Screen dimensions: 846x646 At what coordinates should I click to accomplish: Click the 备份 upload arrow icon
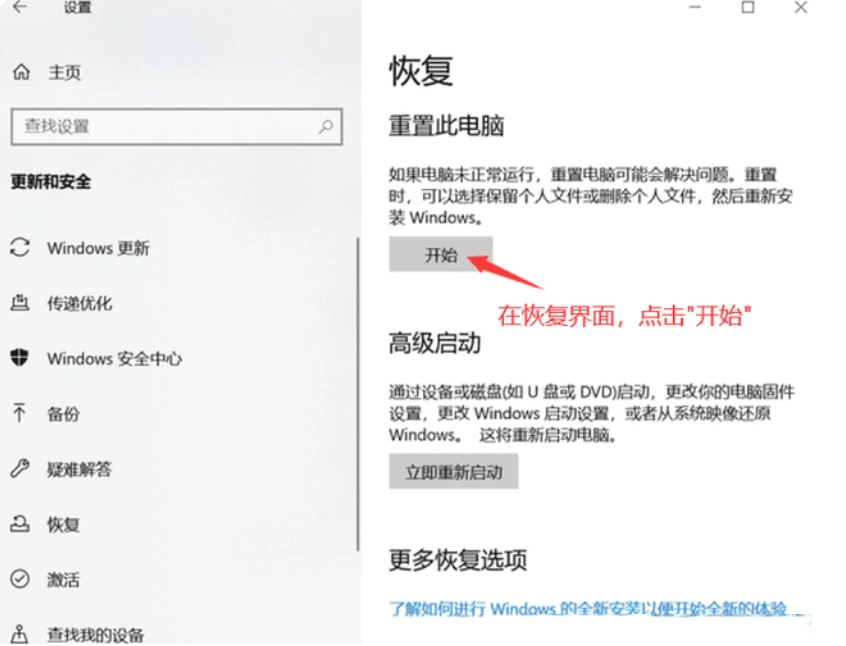(19, 413)
